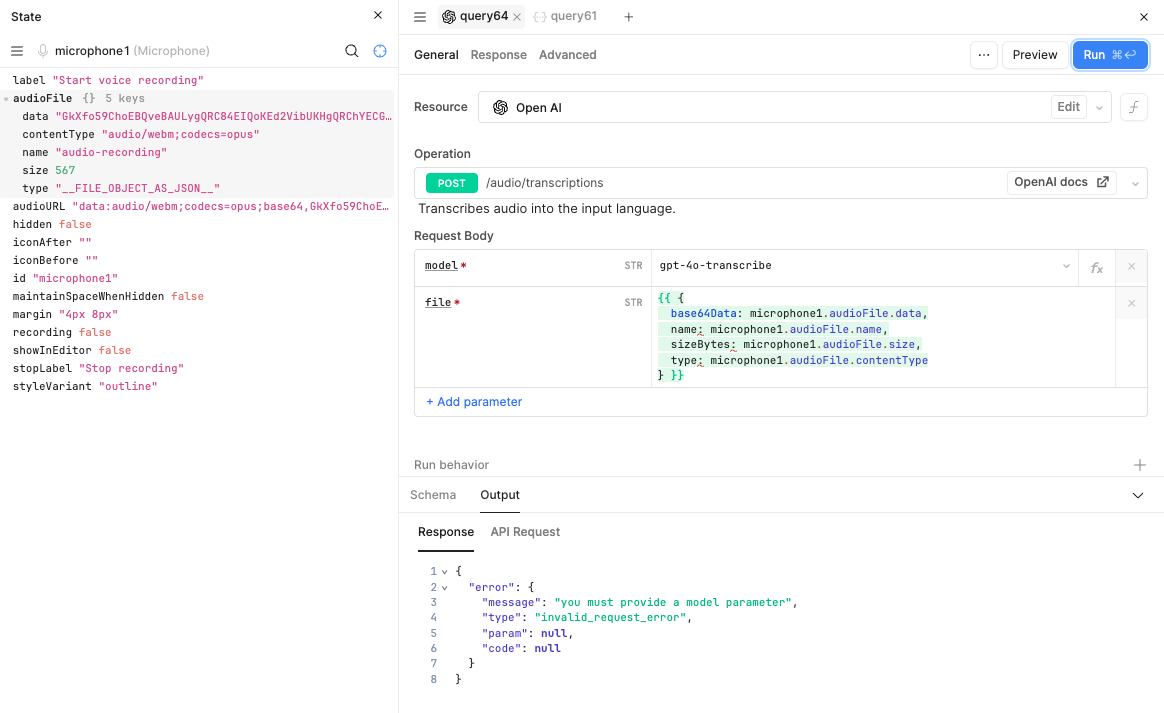The width and height of the screenshot is (1164, 713).
Task: Click the maintainSpaceWhenHidden false row
Action: pyautogui.click(x=197, y=296)
